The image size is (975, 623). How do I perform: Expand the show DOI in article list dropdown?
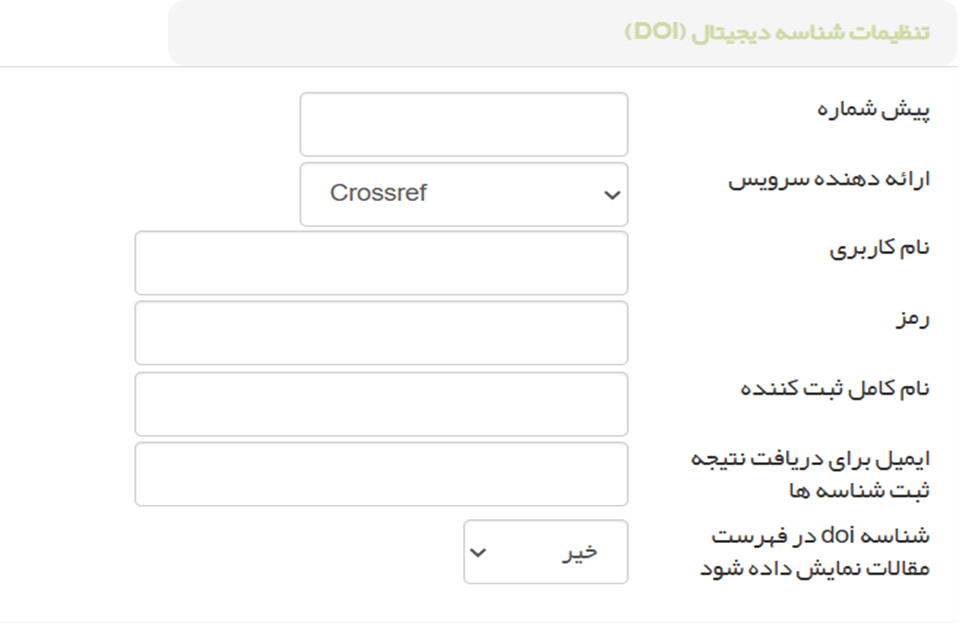click(545, 552)
